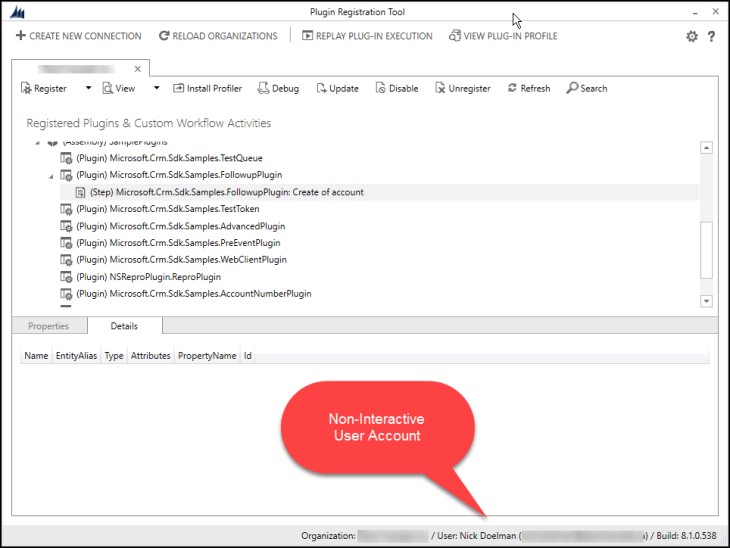
Task: Click the Register button
Action: pos(44,88)
